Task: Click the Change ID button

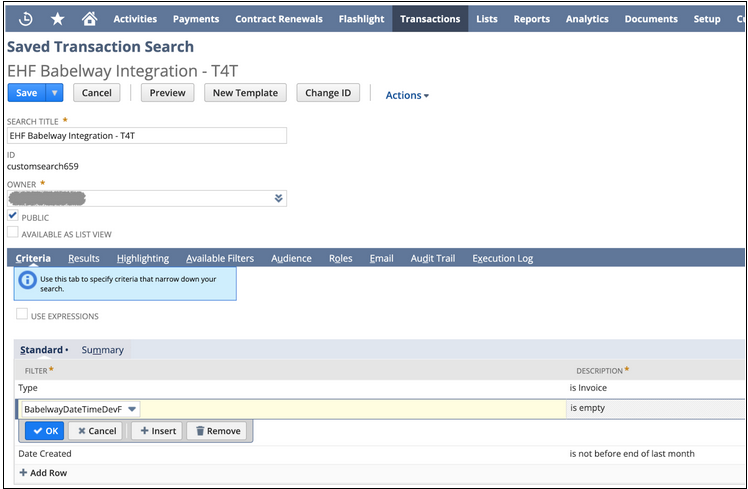Action: coord(328,93)
